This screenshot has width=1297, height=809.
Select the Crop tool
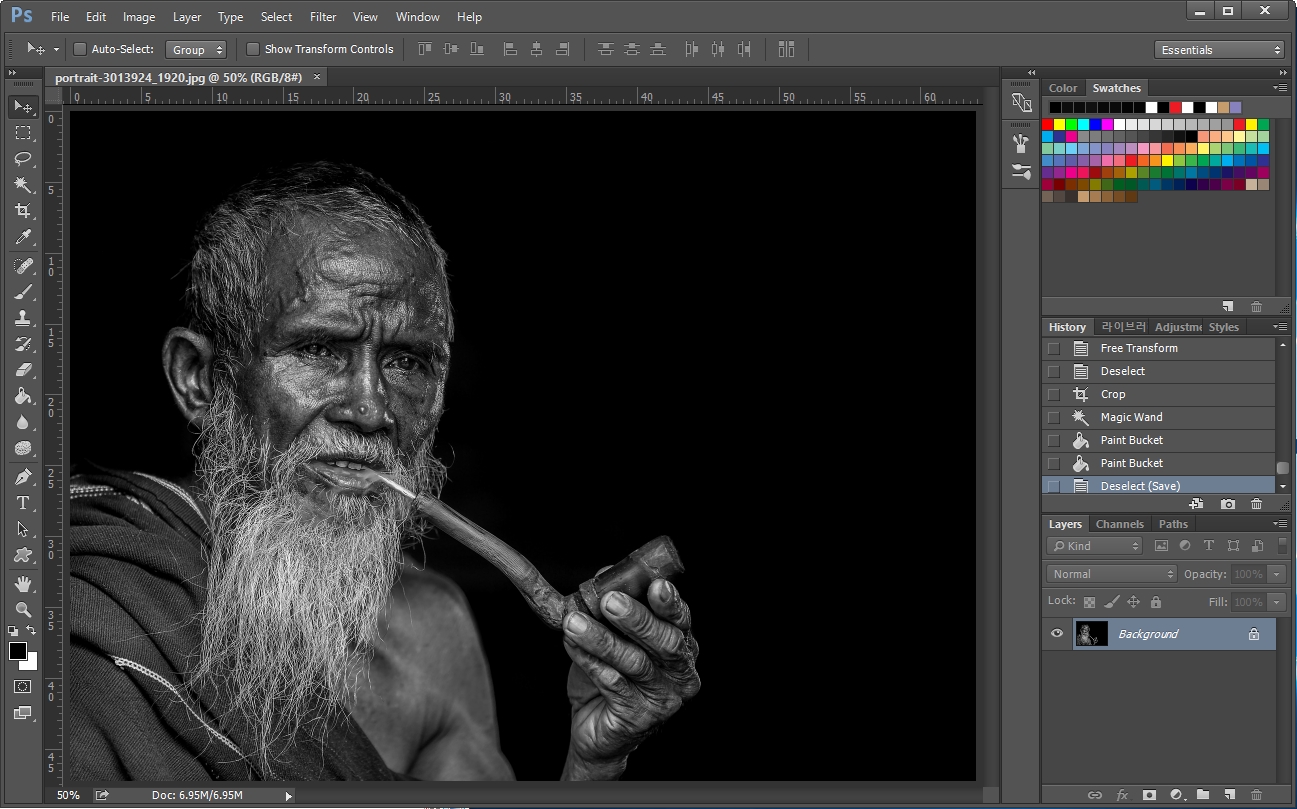point(22,211)
